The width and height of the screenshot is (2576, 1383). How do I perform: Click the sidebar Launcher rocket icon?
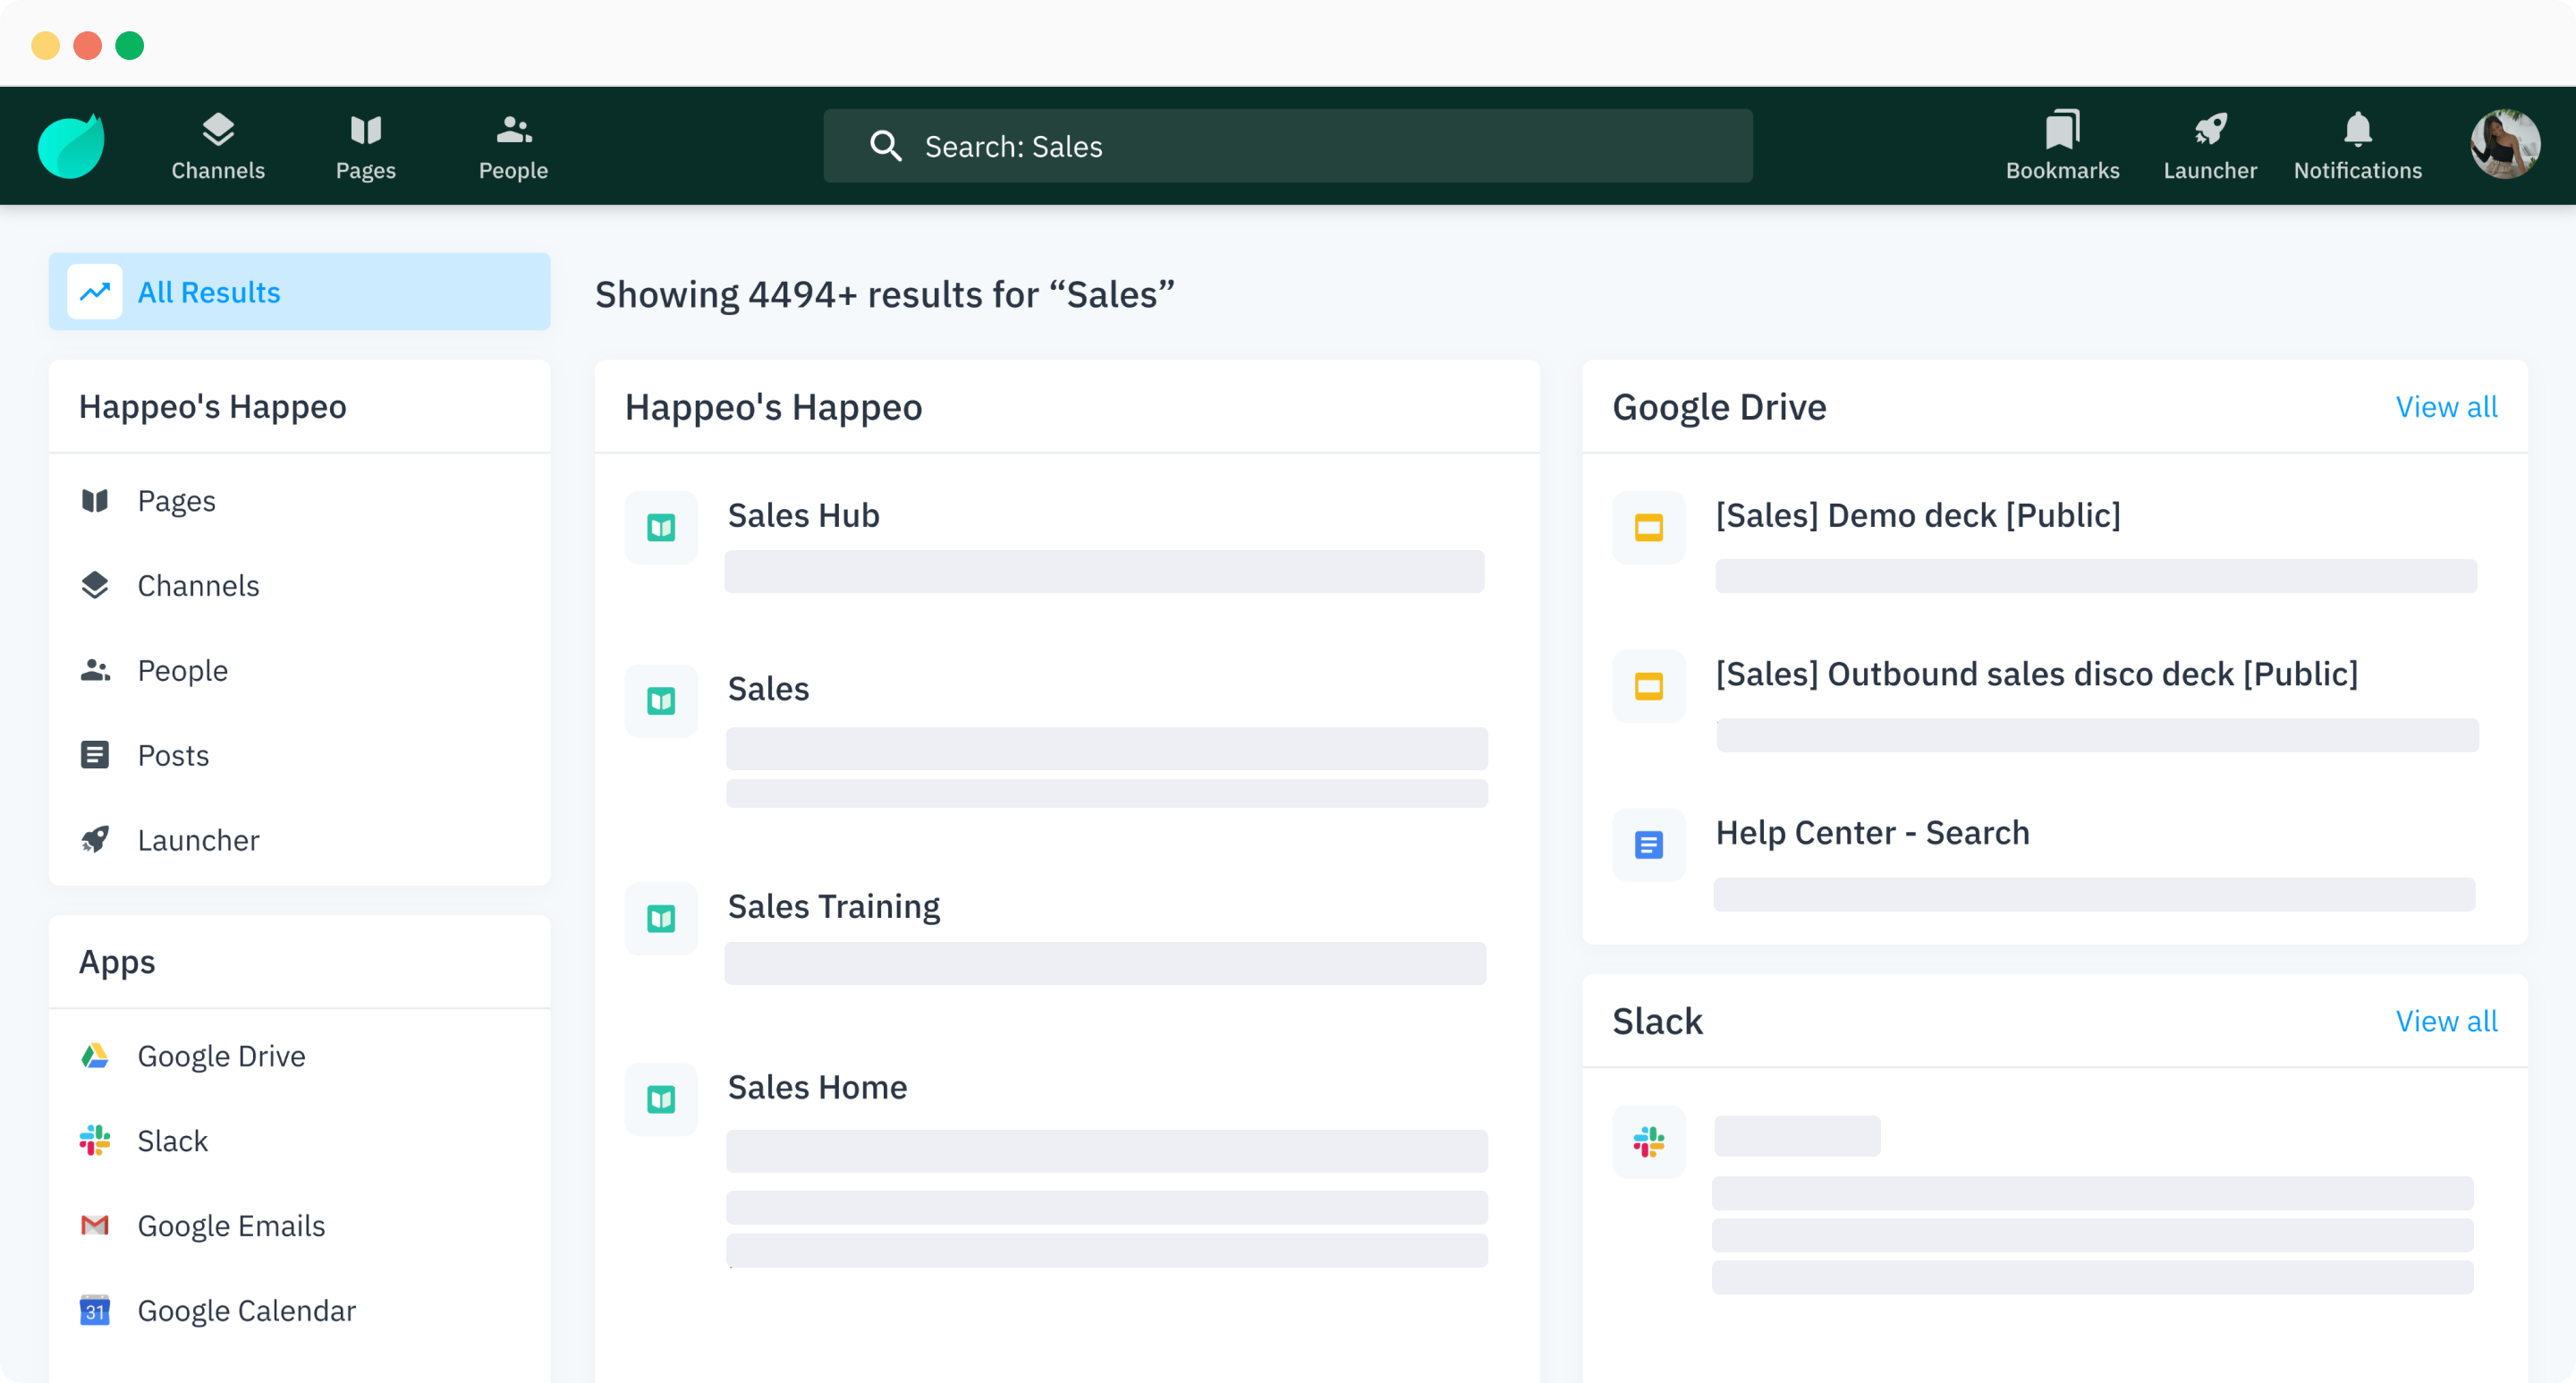(x=95, y=840)
